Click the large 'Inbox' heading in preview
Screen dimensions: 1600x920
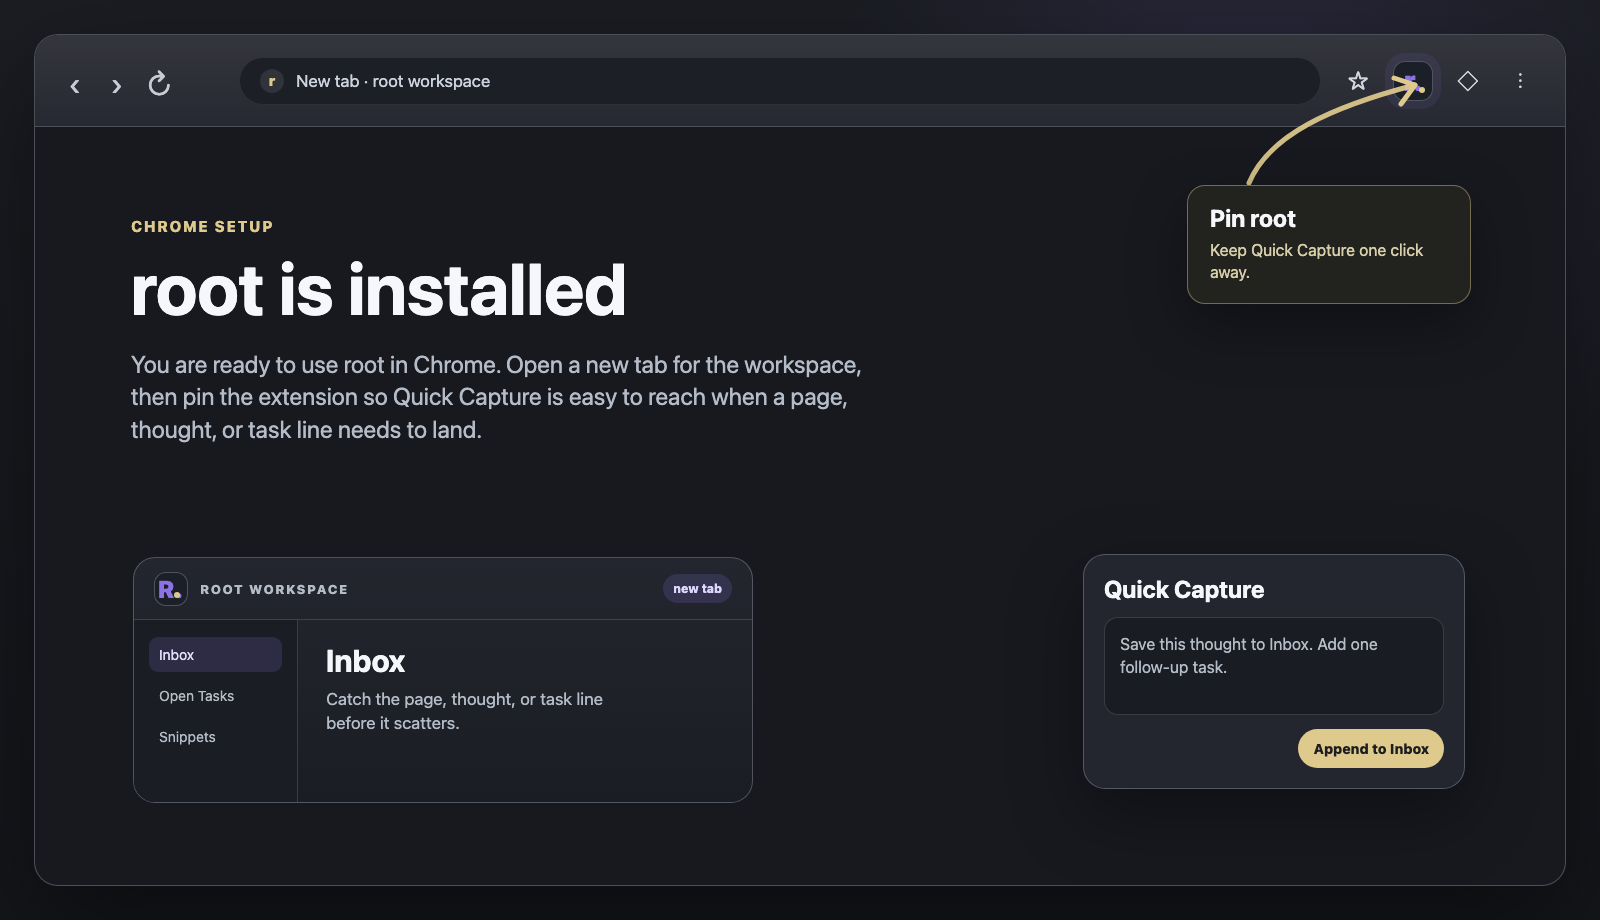365,662
